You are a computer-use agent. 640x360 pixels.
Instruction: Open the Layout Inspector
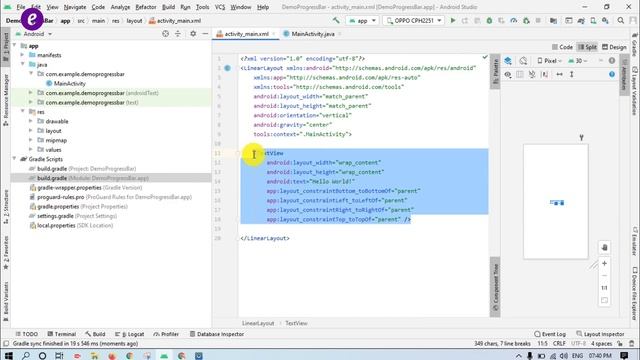(x=600, y=334)
